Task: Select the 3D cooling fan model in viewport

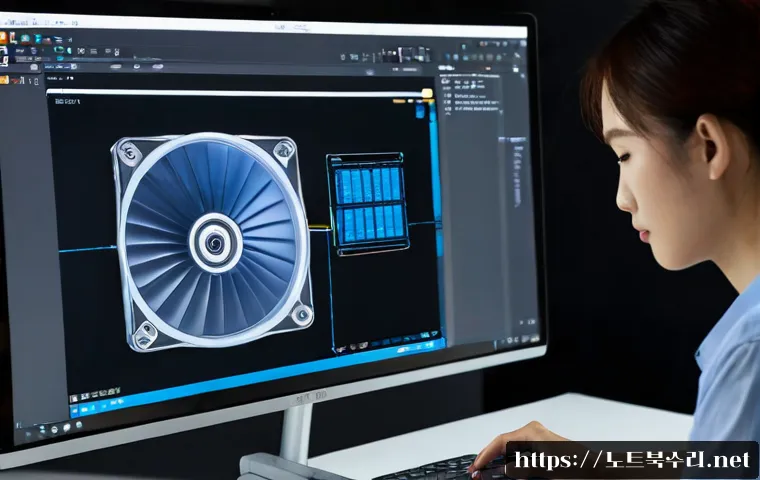Action: click(x=212, y=241)
